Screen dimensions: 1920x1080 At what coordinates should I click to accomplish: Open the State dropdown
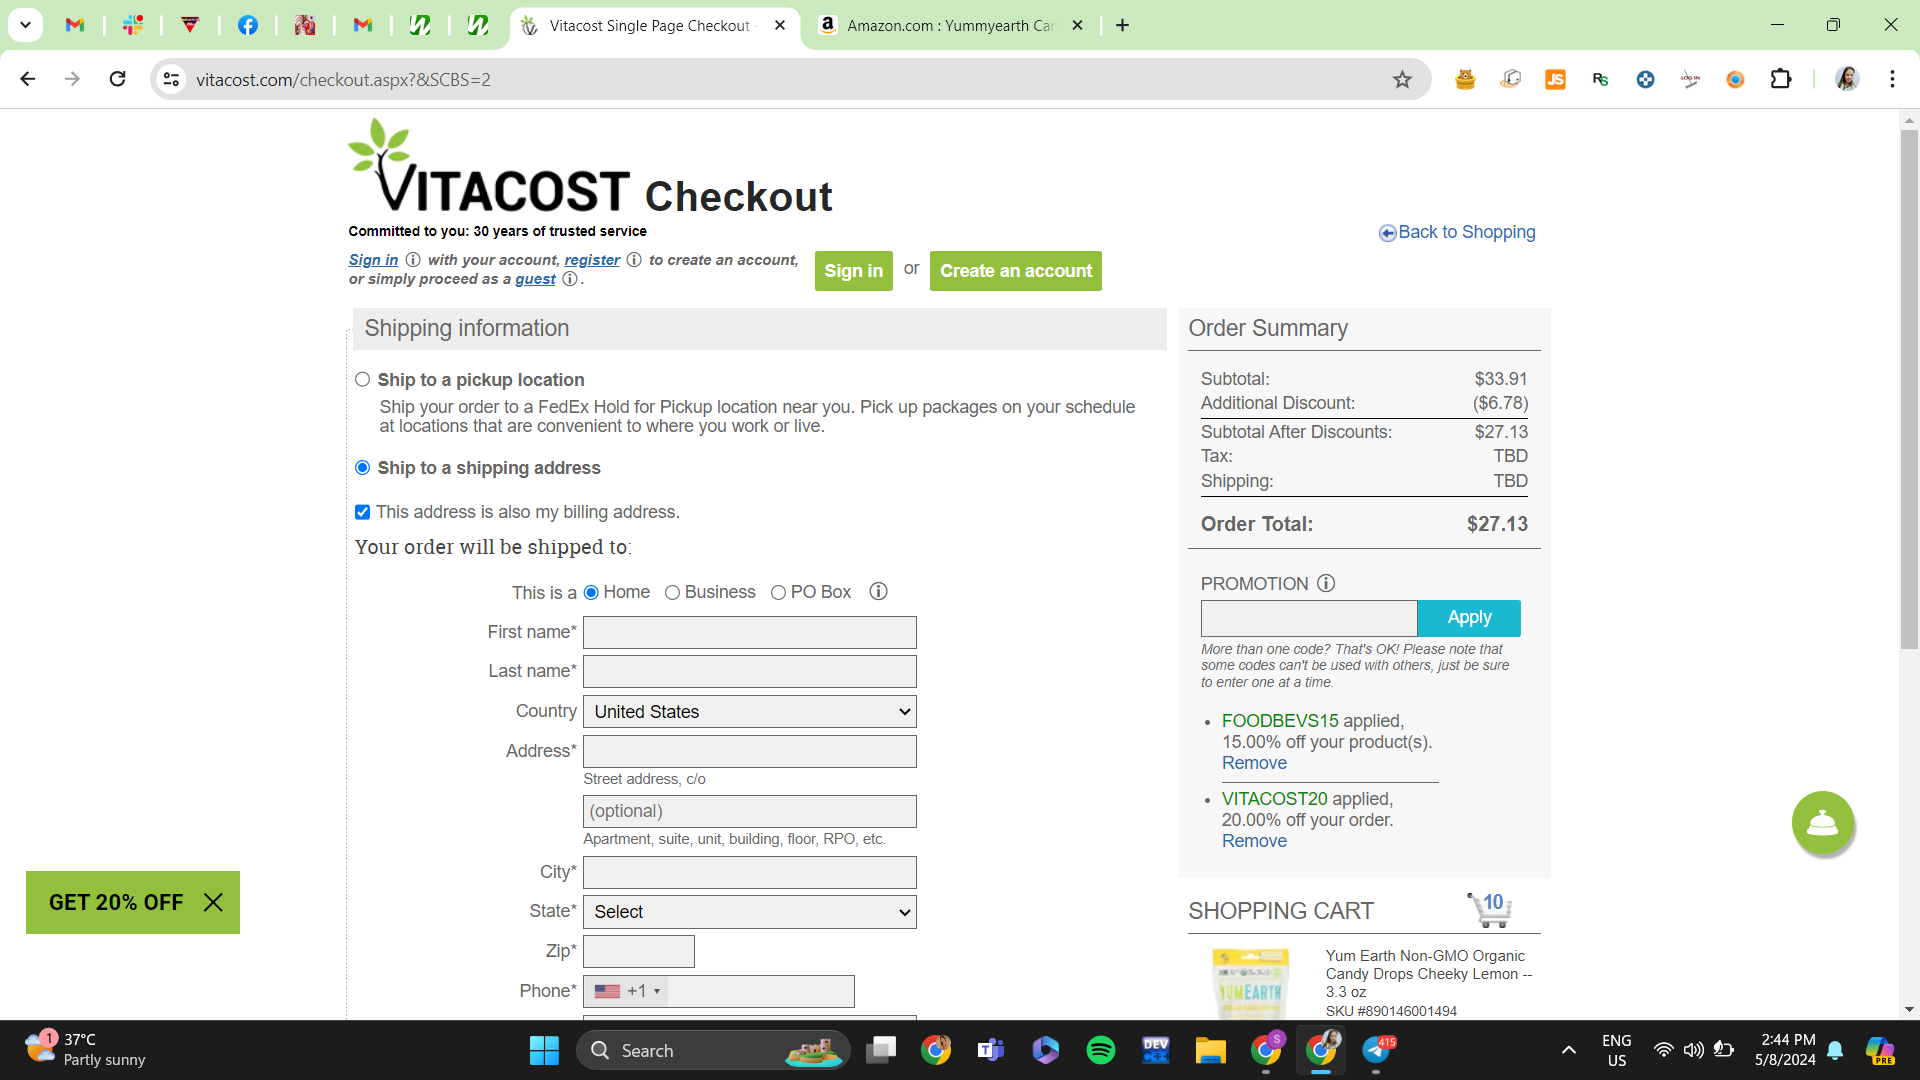point(750,912)
